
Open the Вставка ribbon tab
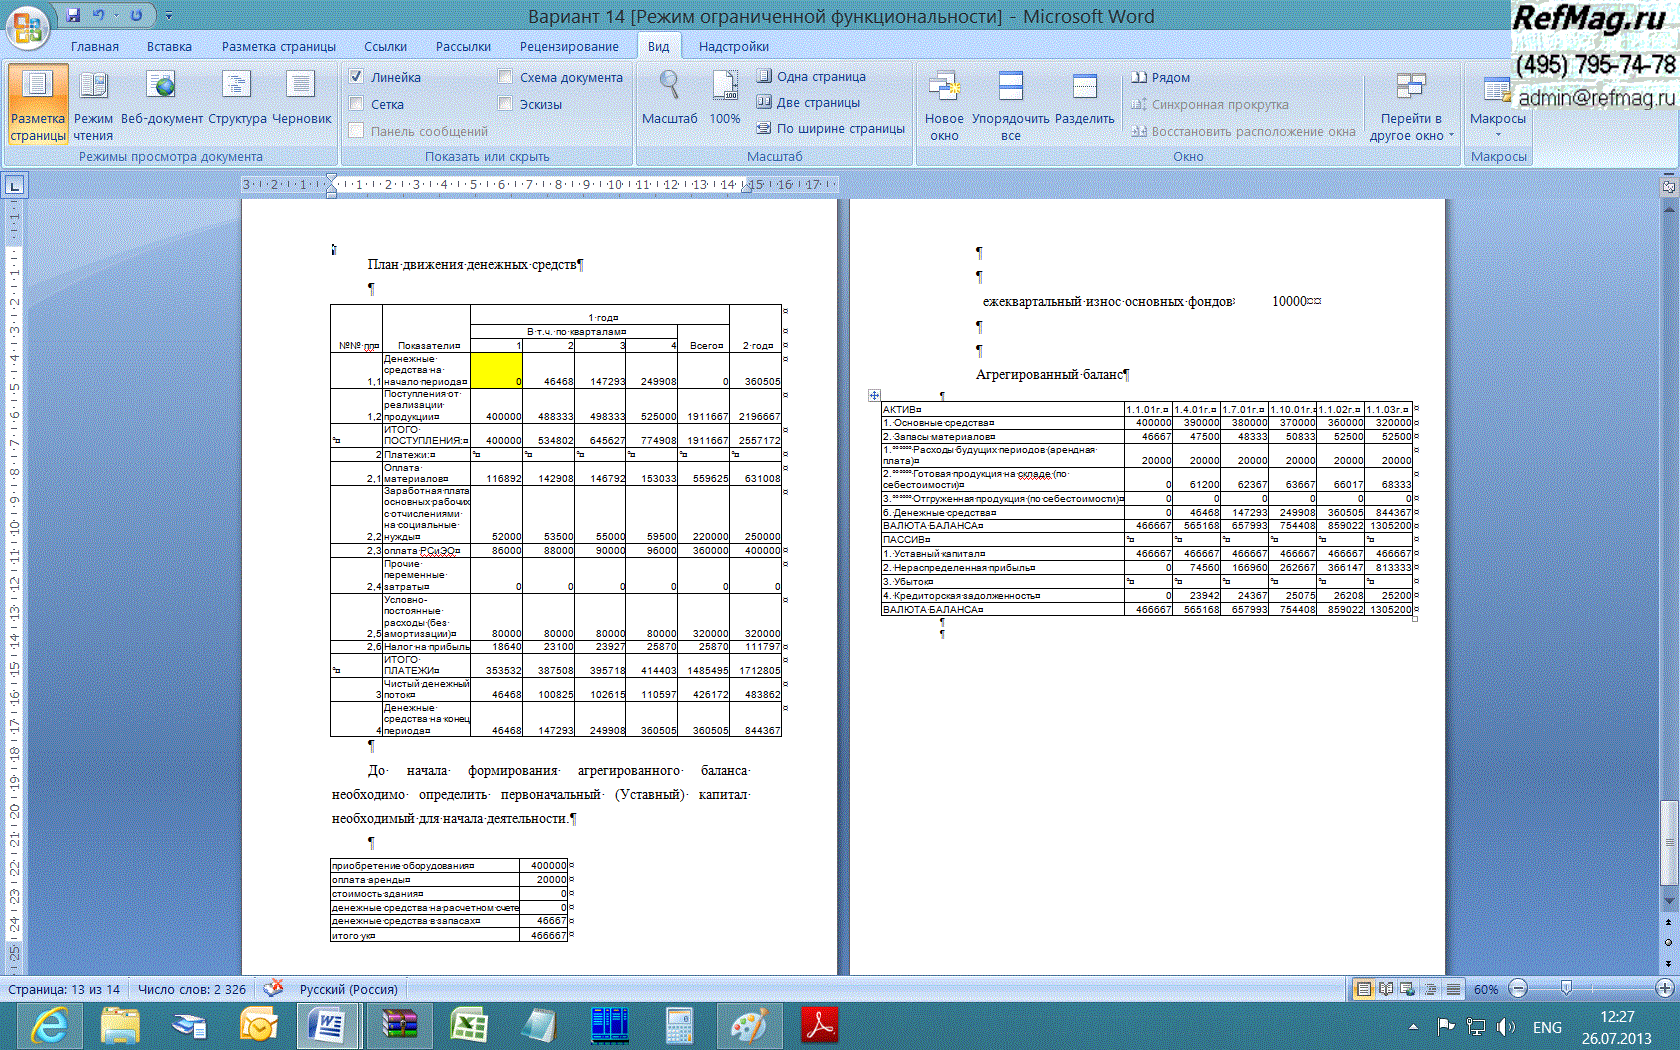169,47
